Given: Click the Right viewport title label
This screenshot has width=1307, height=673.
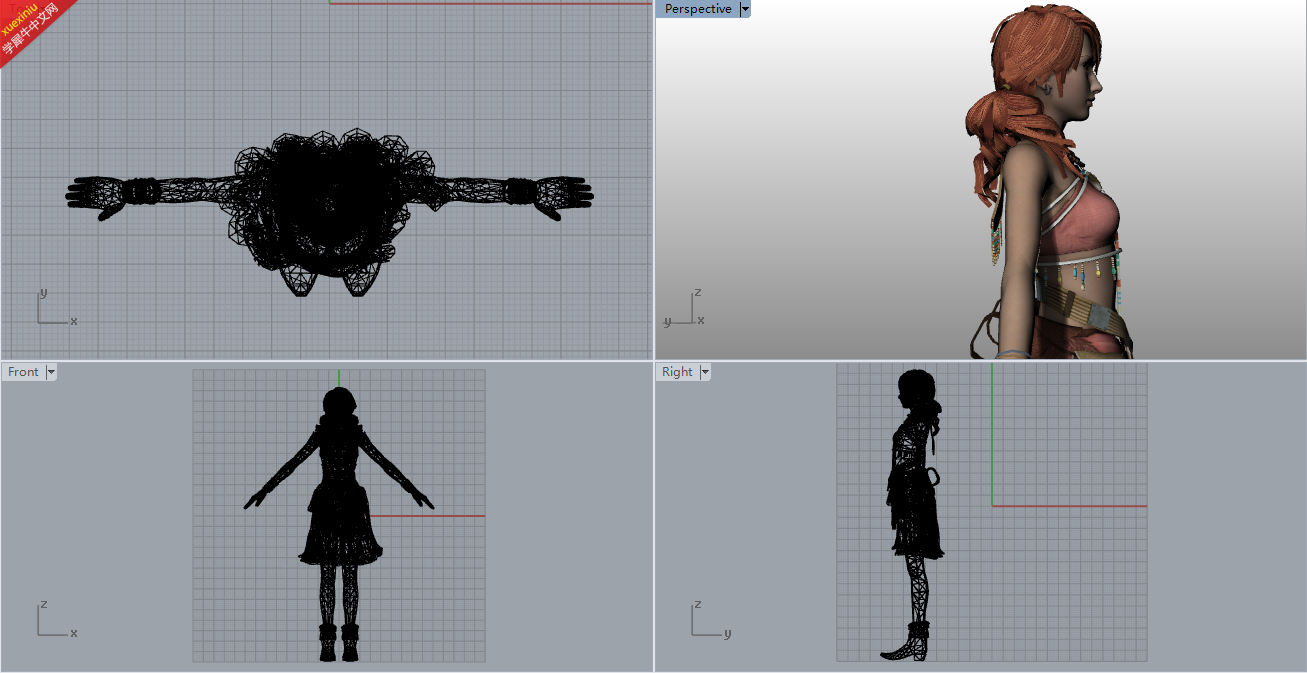Looking at the screenshot, I should click(677, 372).
